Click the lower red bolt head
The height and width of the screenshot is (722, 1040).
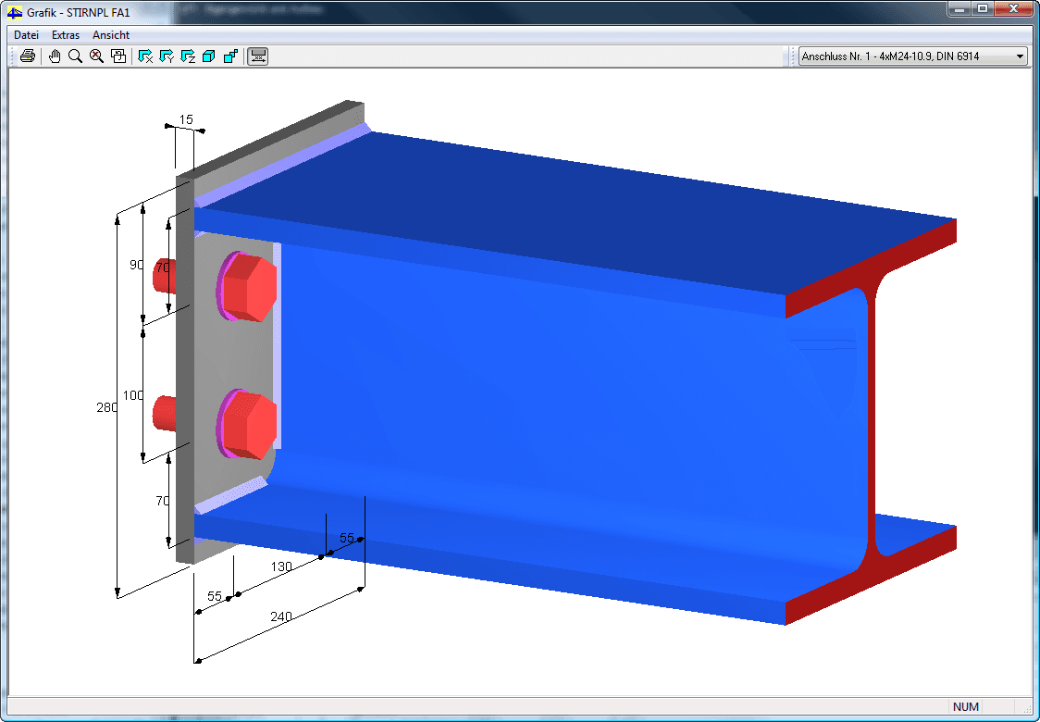pyautogui.click(x=247, y=424)
